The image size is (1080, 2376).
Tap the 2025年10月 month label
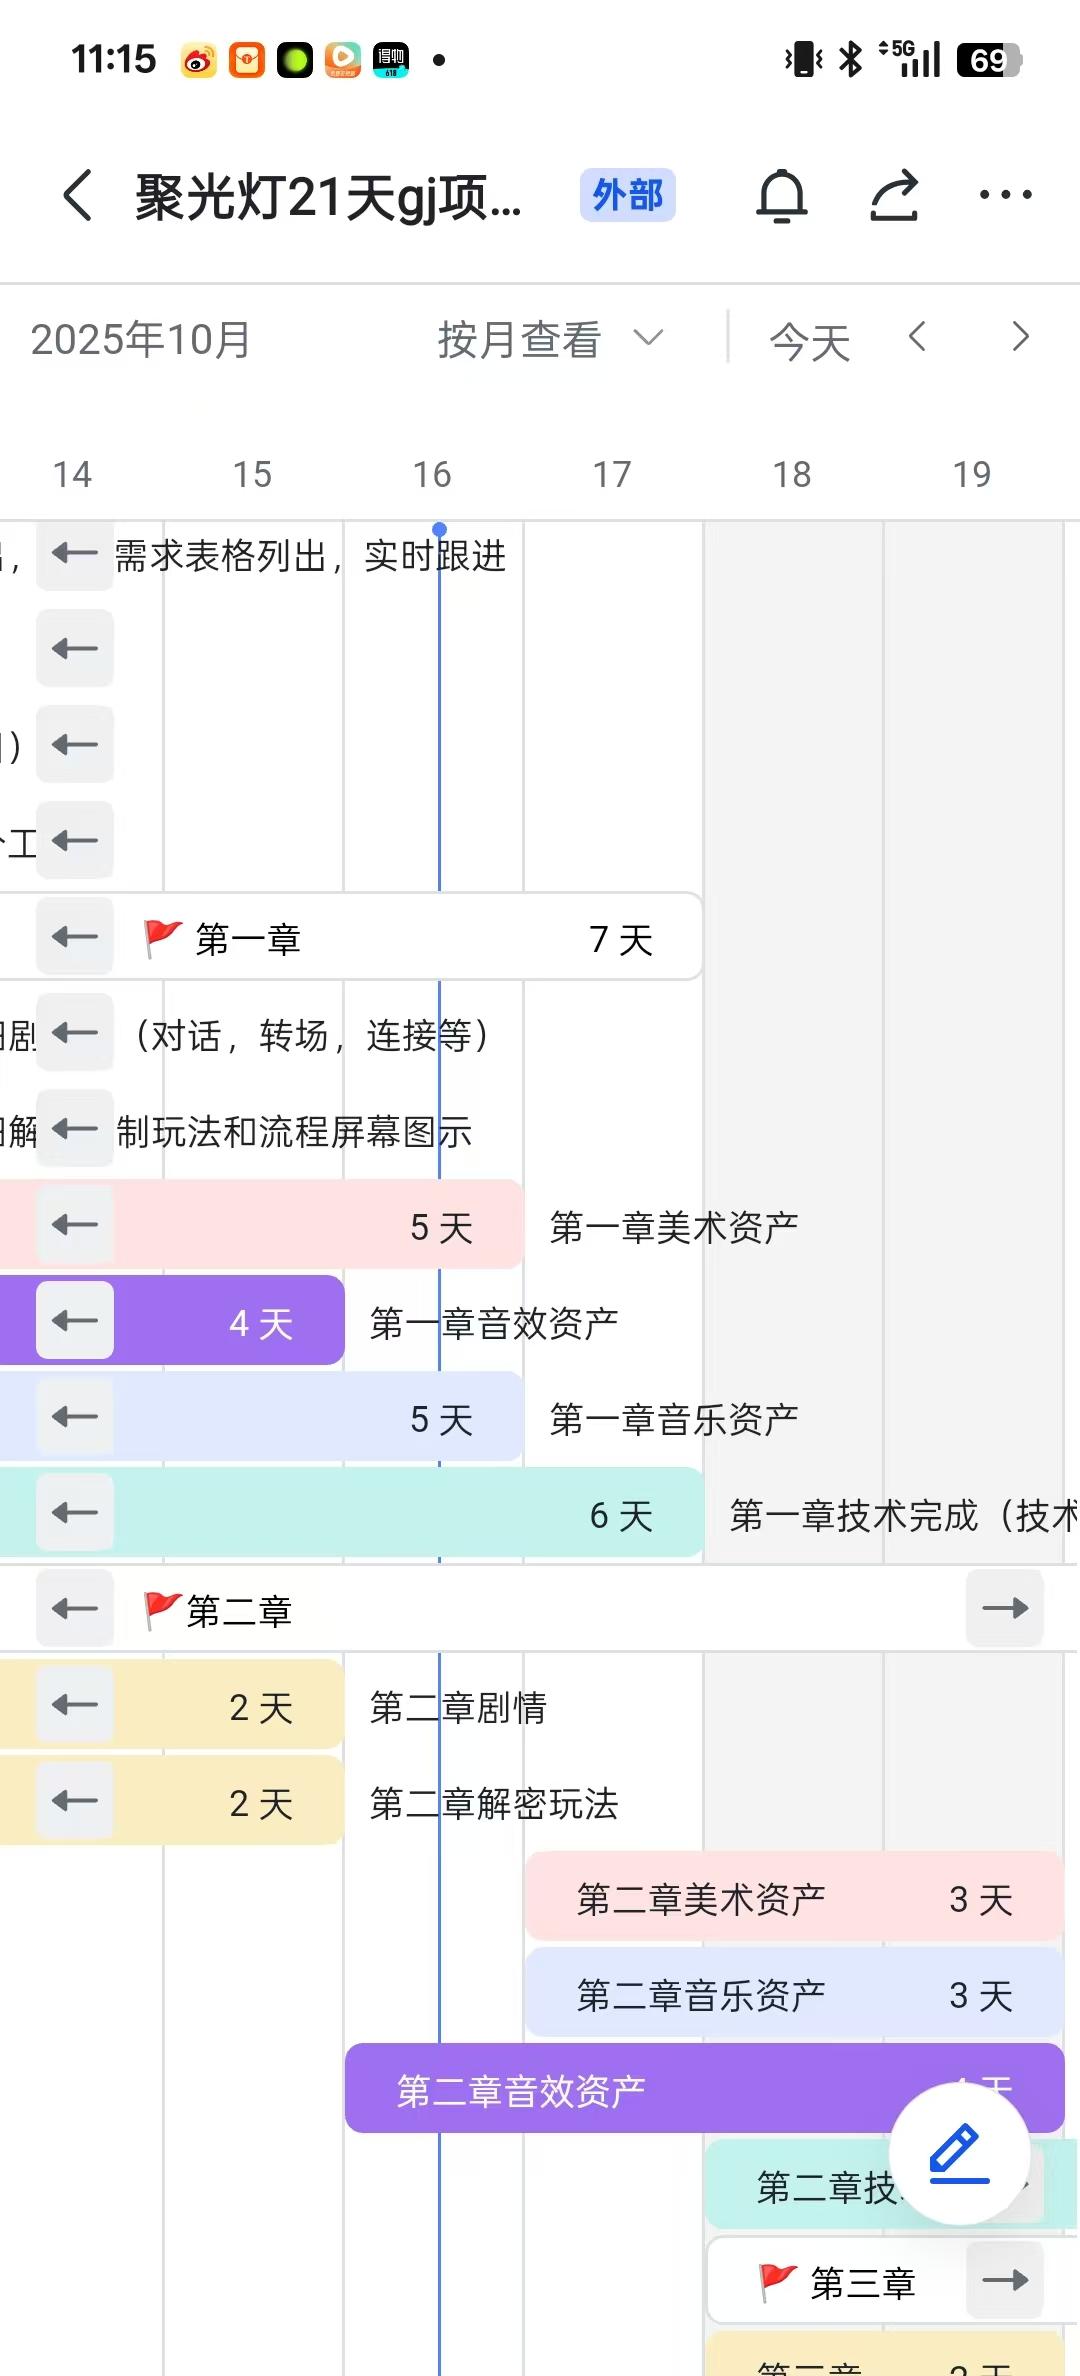pos(140,340)
